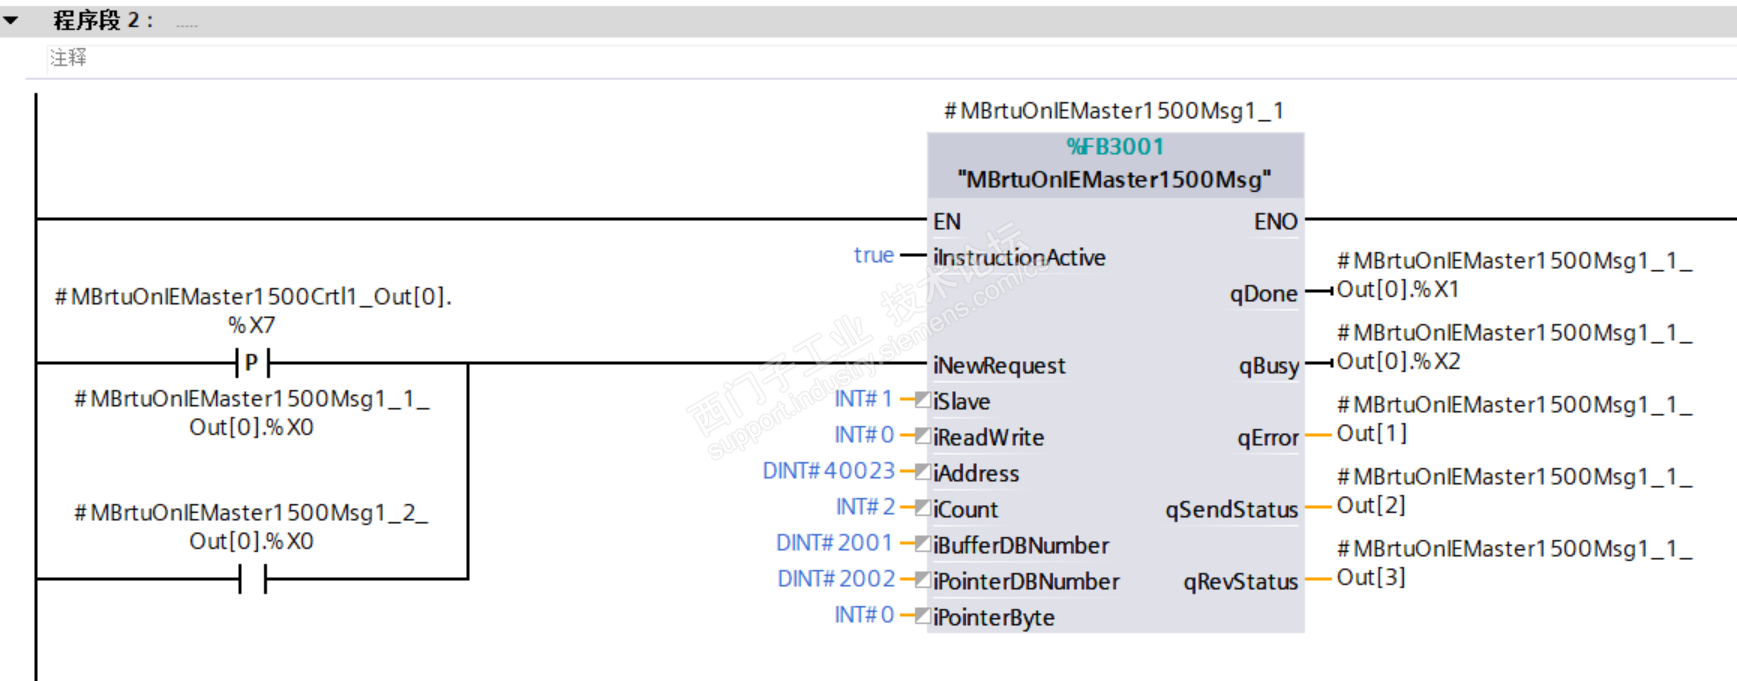Select the 程序段 2 network title
Viewport: 1737px width, 681px height.
103,20
